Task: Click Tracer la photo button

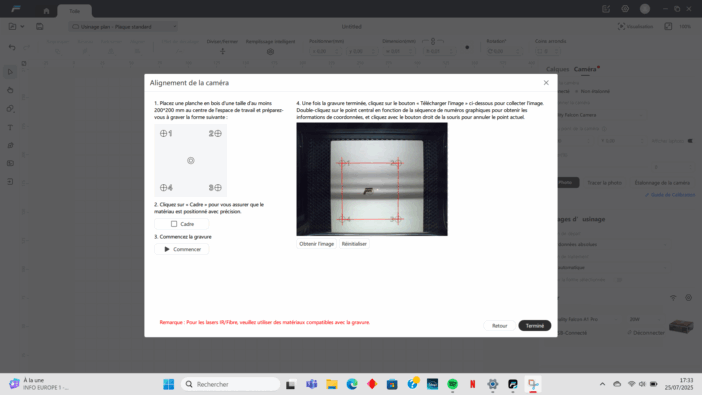Action: [604, 183]
